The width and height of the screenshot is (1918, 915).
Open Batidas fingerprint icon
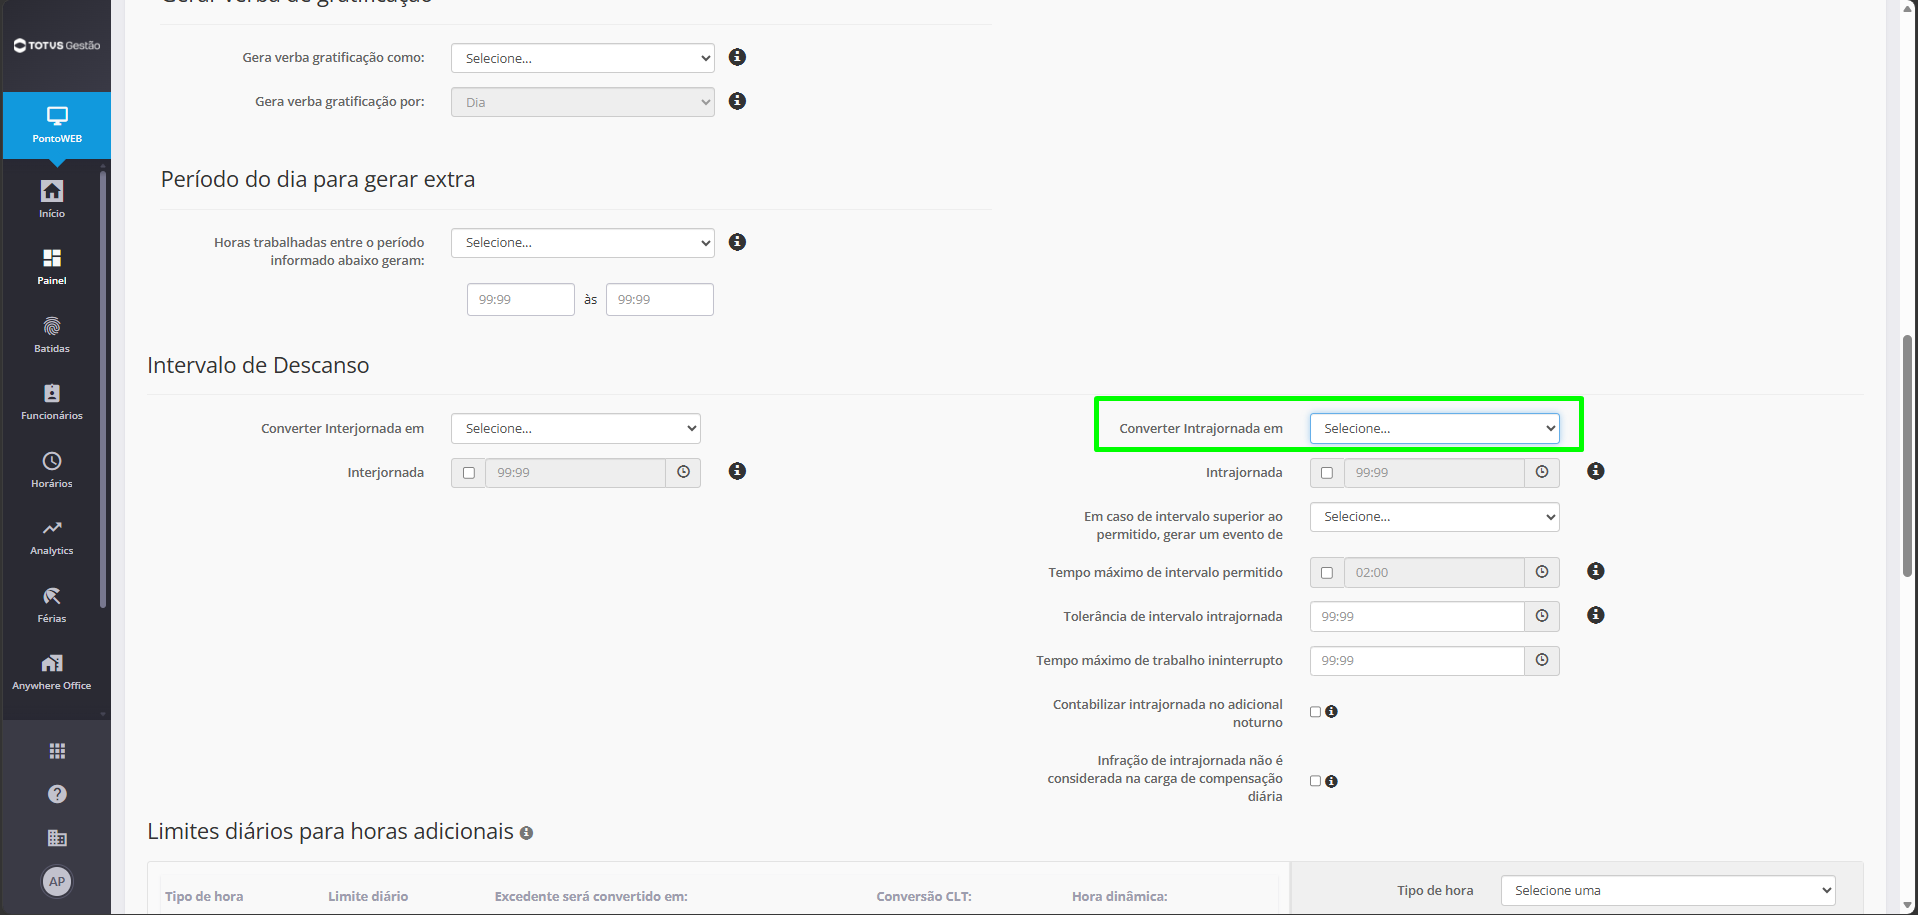click(52, 326)
